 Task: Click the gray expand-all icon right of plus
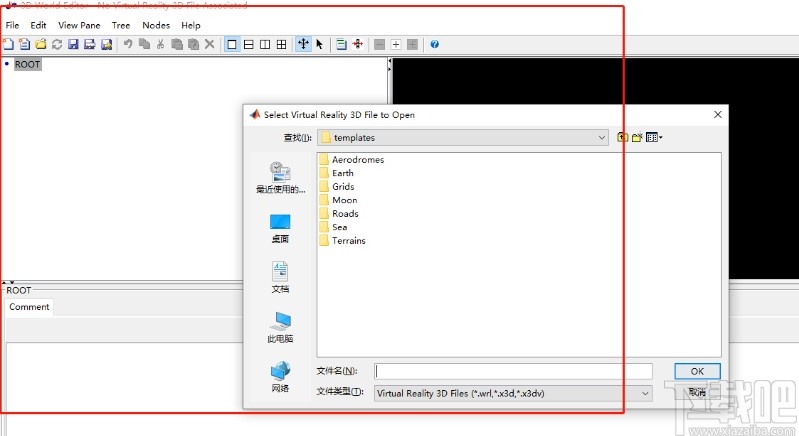coord(412,44)
